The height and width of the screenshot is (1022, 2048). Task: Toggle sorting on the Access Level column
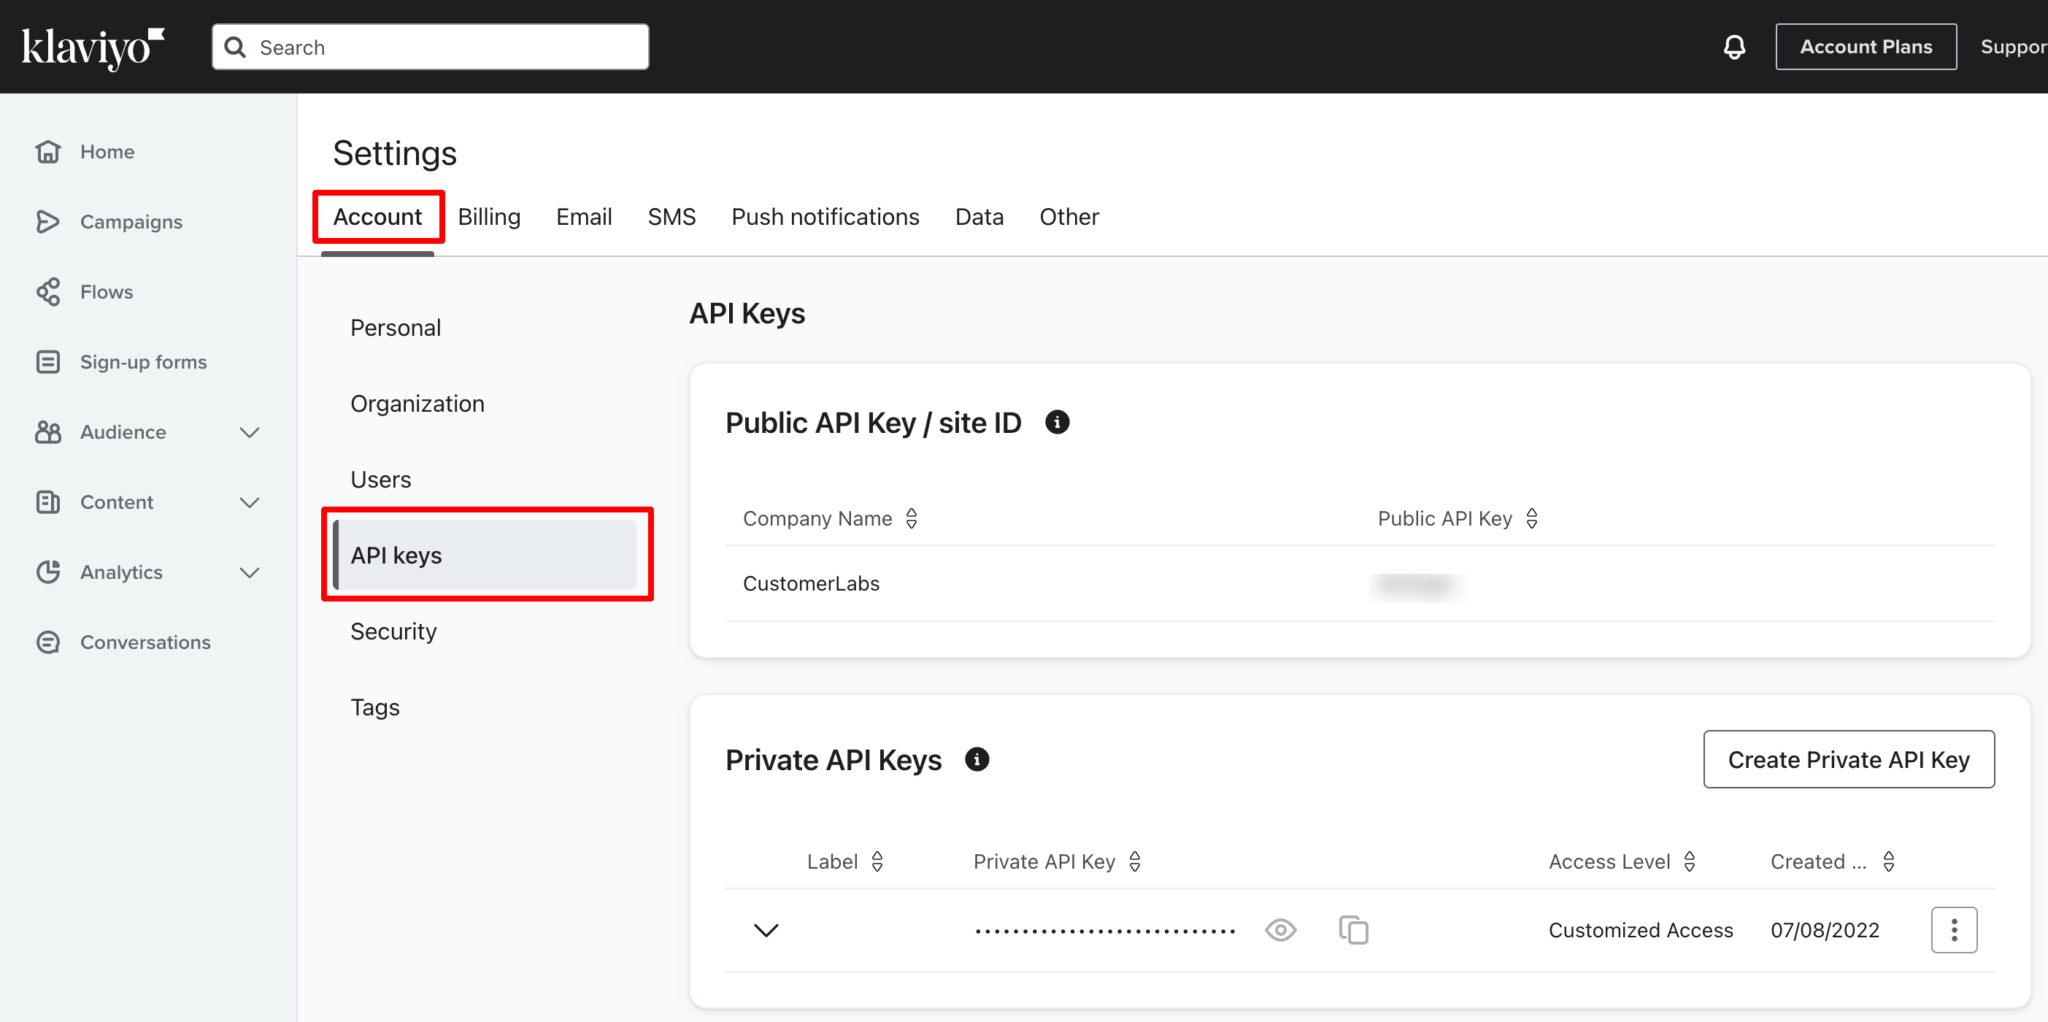1690,861
